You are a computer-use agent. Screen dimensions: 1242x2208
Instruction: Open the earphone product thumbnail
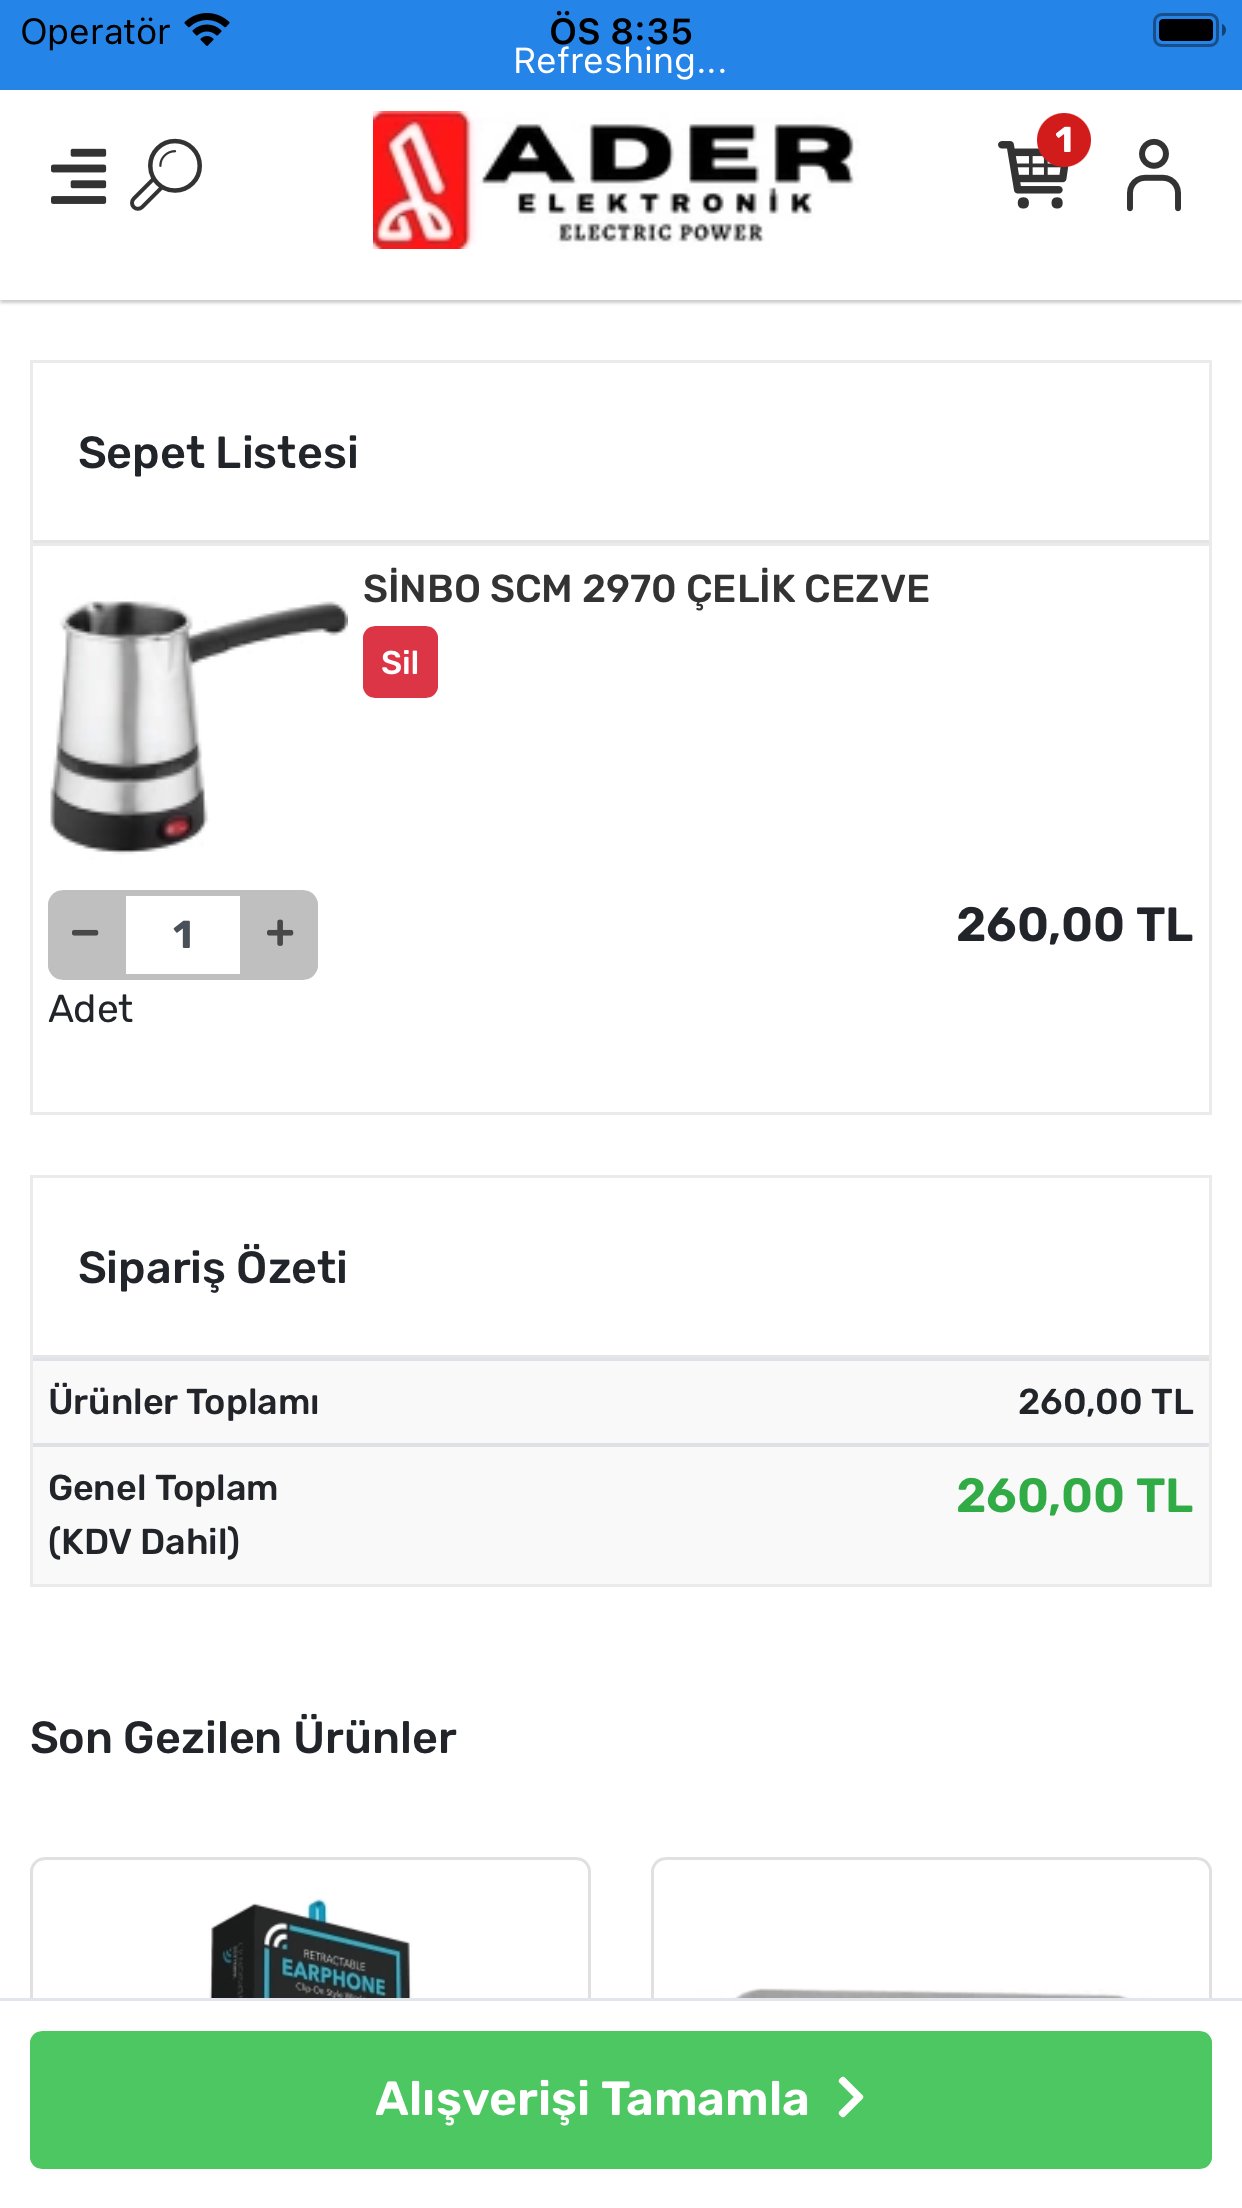[x=311, y=1948]
